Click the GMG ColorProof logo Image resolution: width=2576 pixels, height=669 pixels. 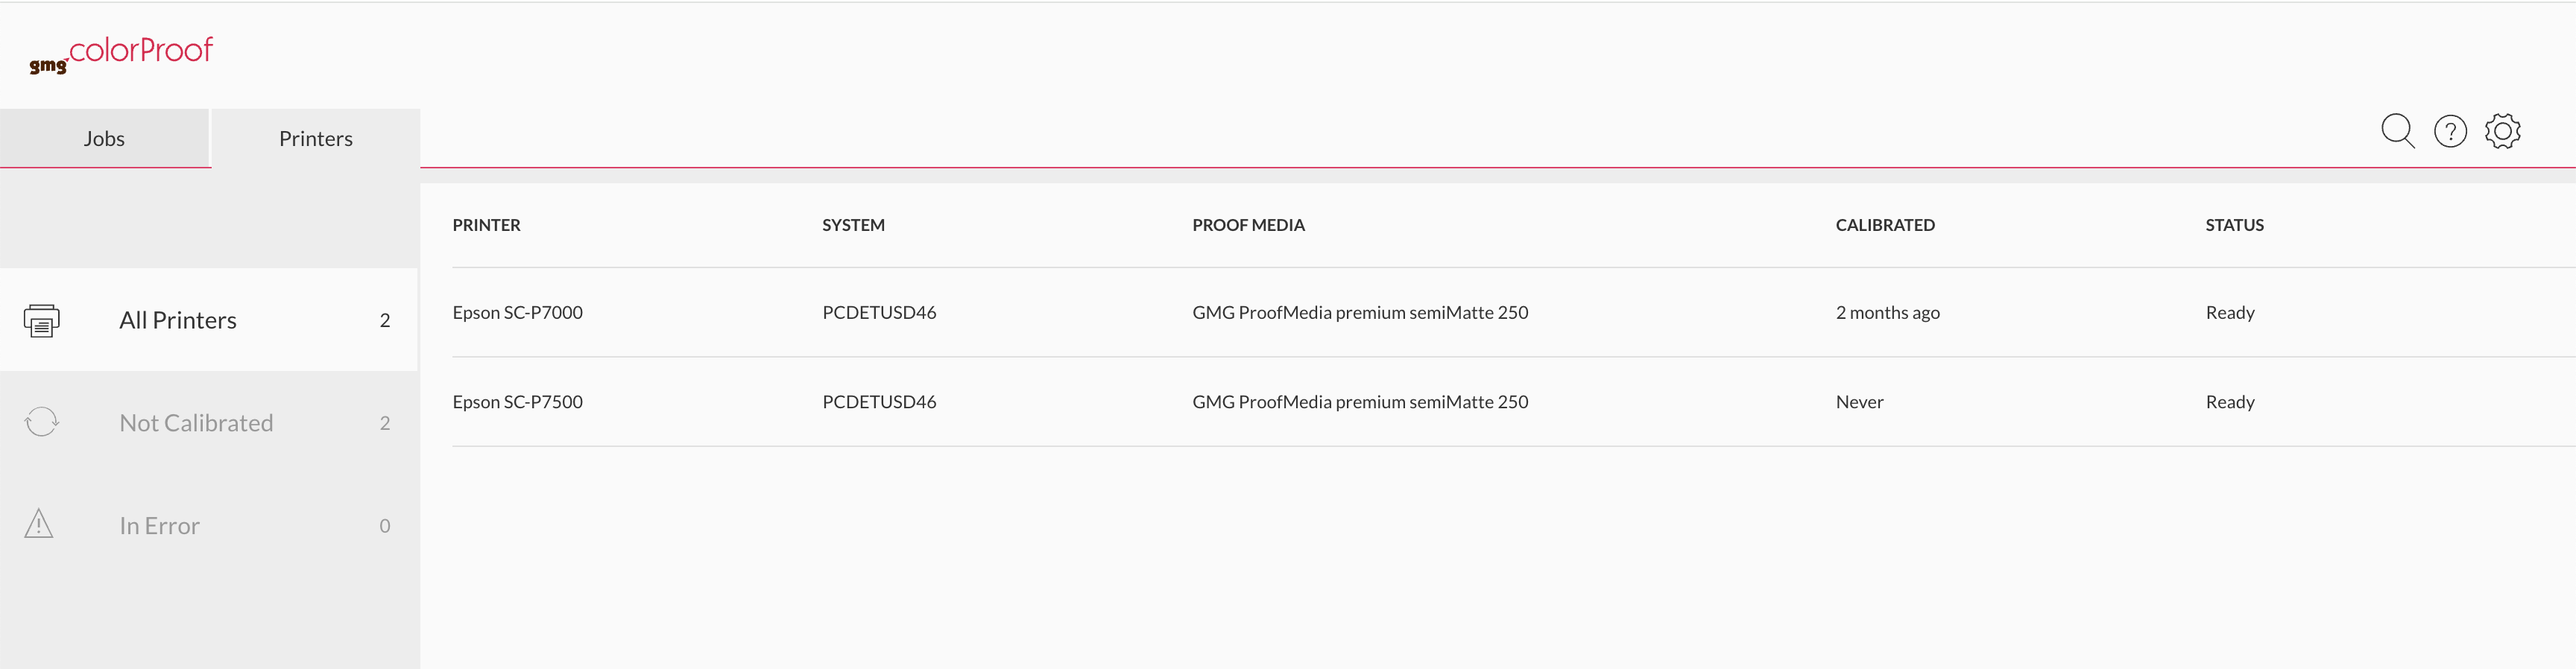(x=121, y=55)
